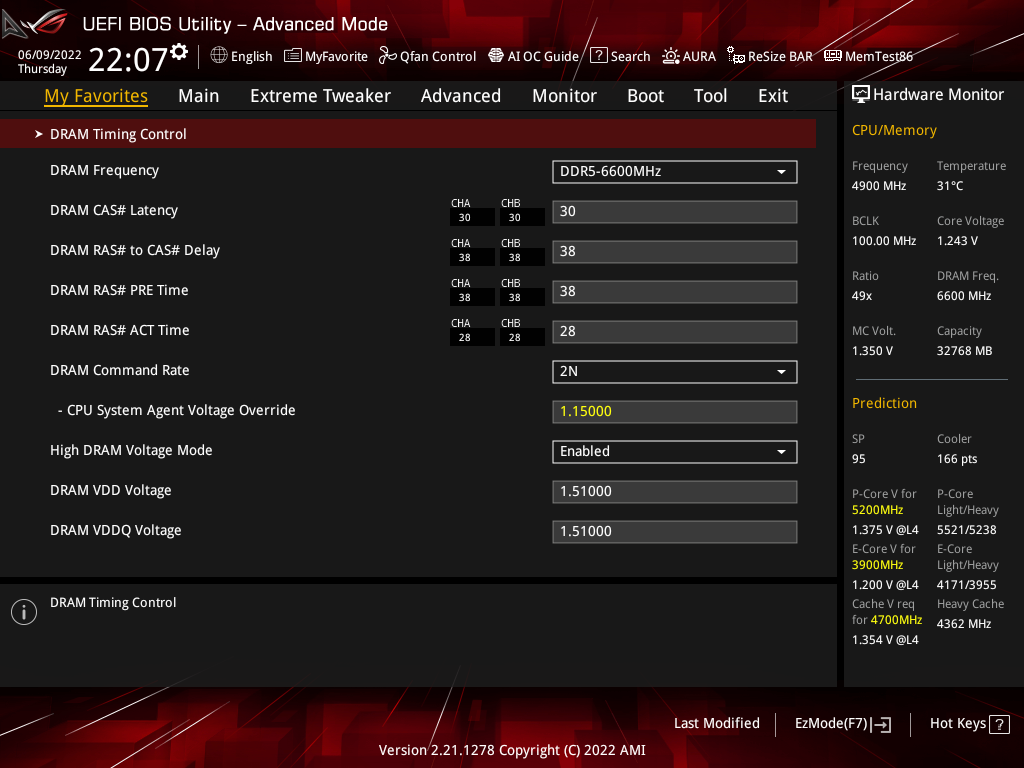Open Tool tab
1024x768 pixels.
[710, 96]
